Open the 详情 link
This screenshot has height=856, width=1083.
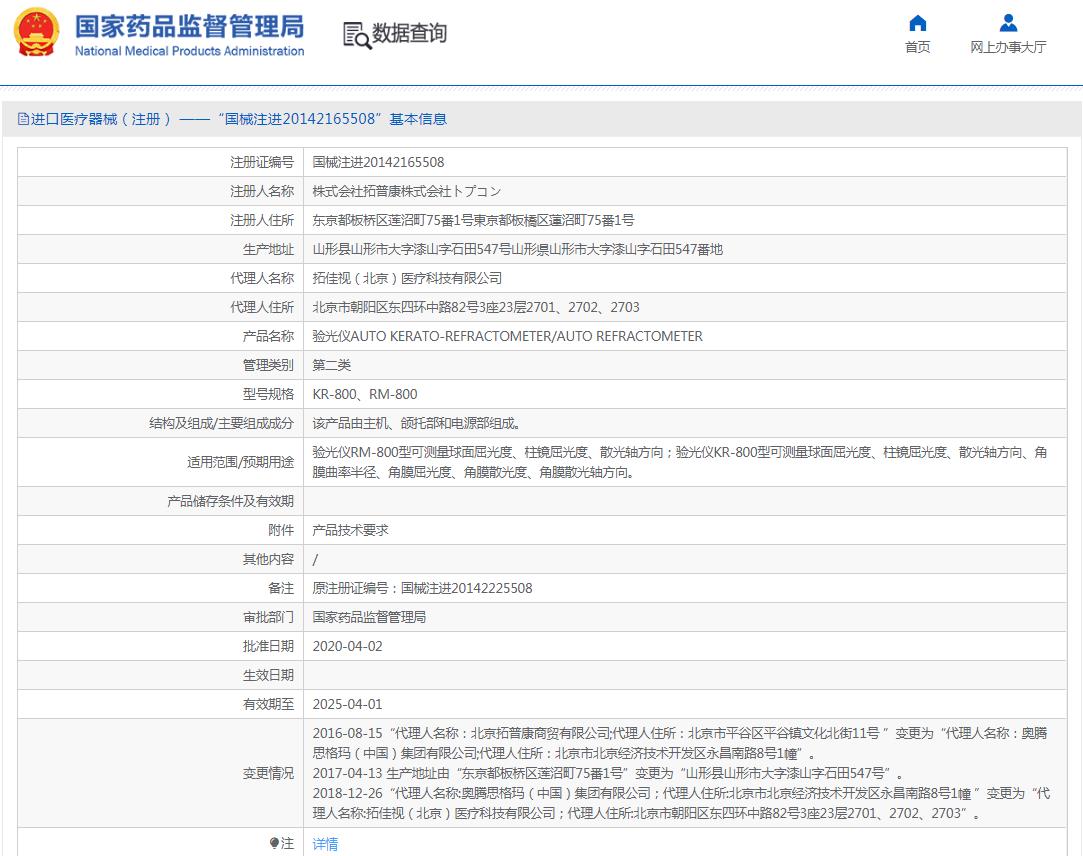tap(325, 844)
